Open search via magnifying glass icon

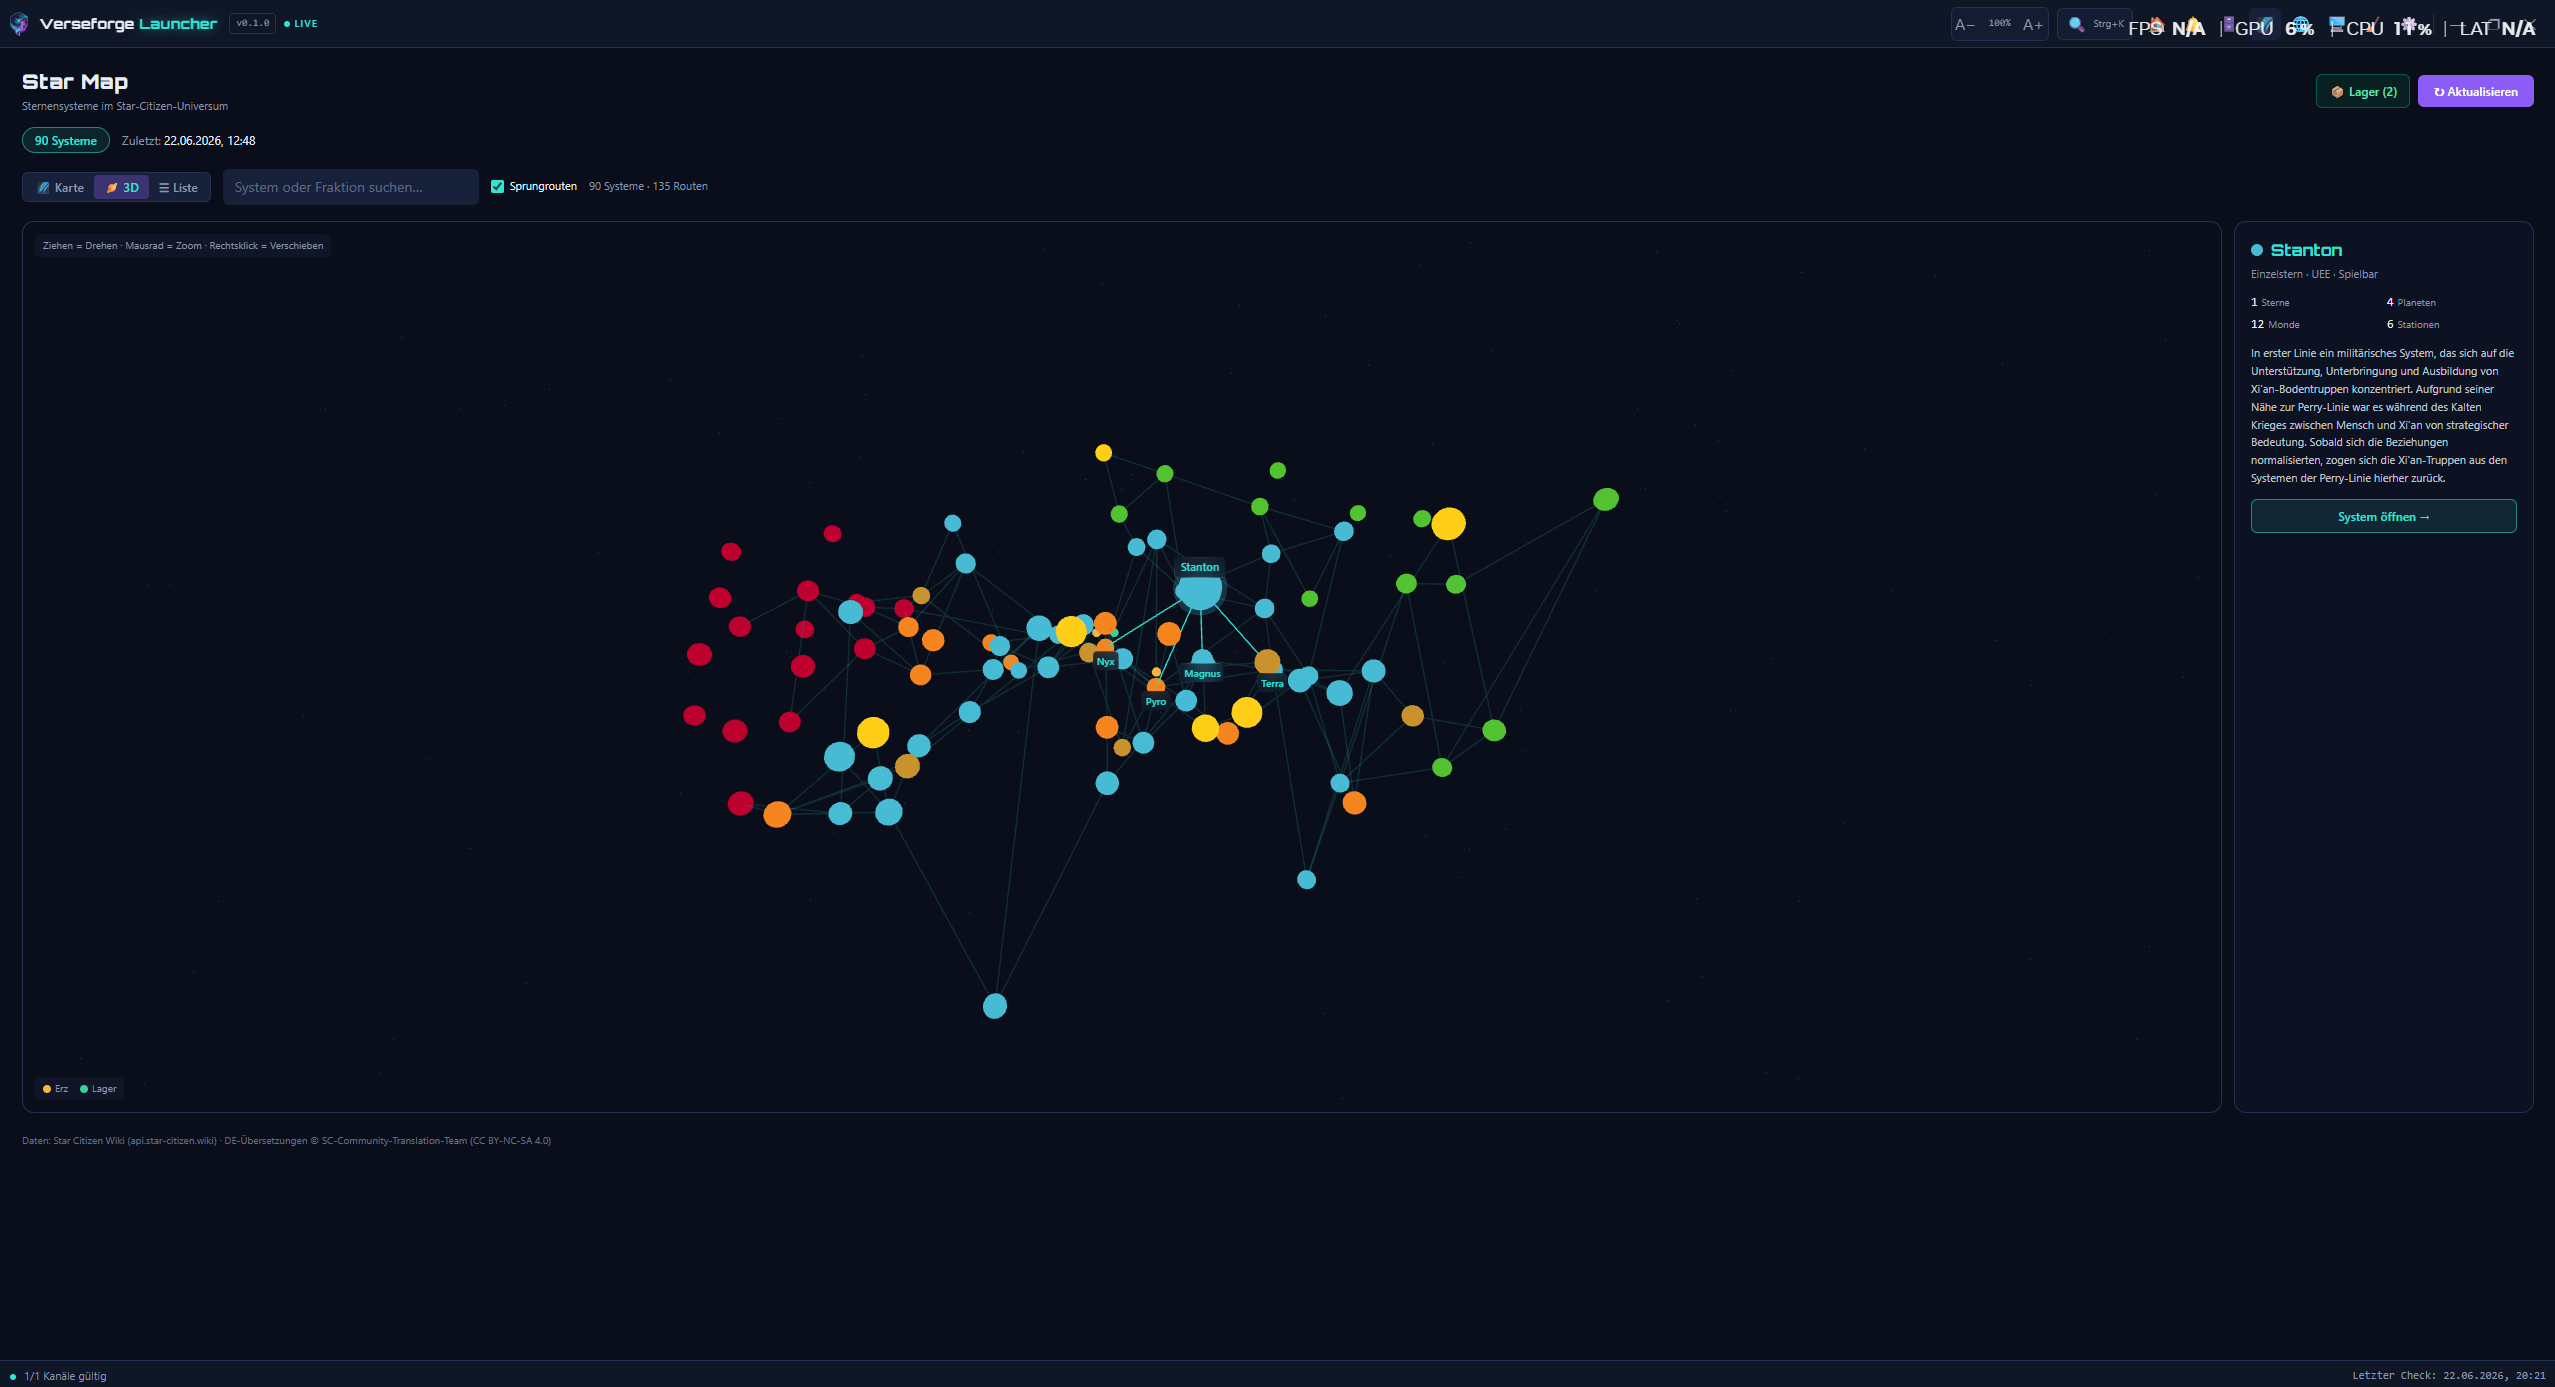click(2077, 24)
